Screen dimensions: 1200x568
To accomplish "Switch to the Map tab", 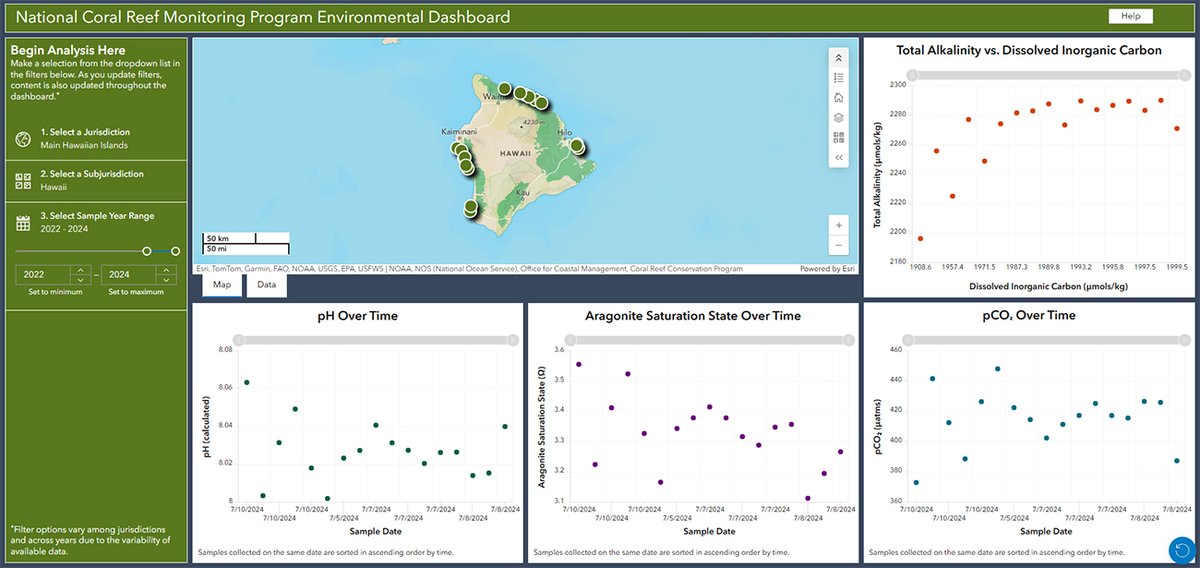I will [x=222, y=285].
